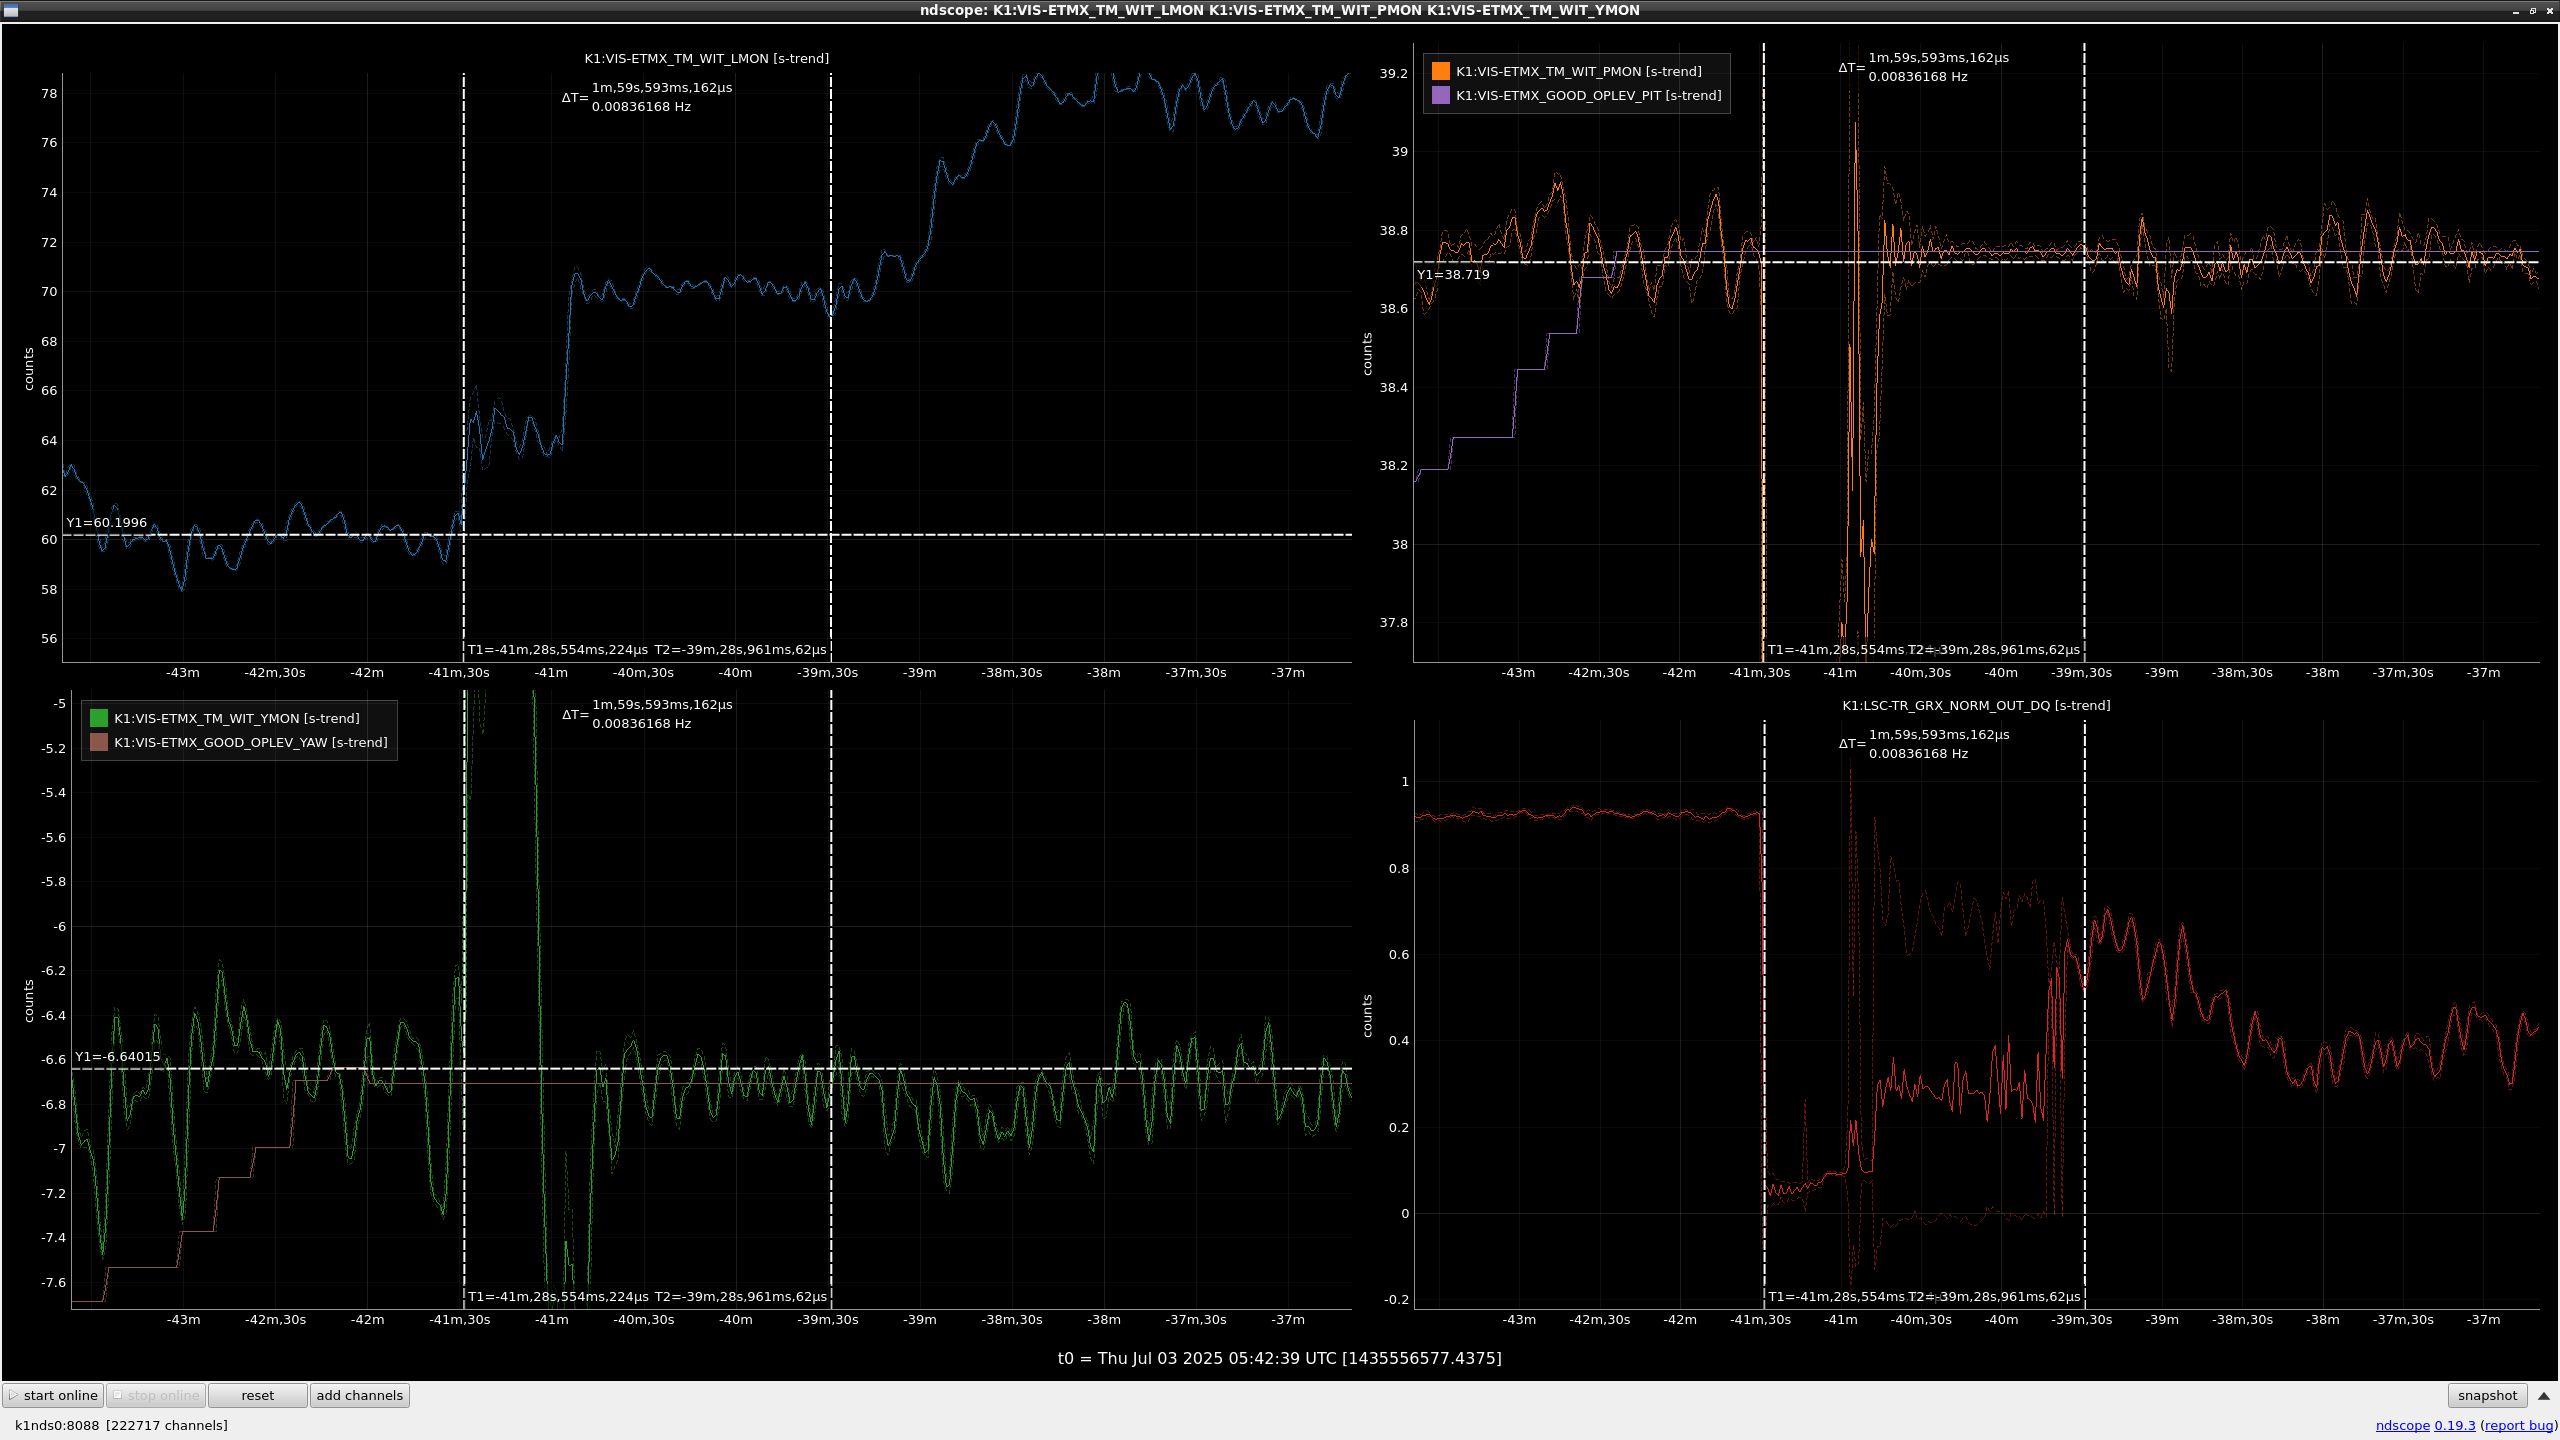This screenshot has width=2560, height=1440.
Task: Click the K1:VIS-ETMX_TM_WIT_LMON plot title
Action: 707,58
